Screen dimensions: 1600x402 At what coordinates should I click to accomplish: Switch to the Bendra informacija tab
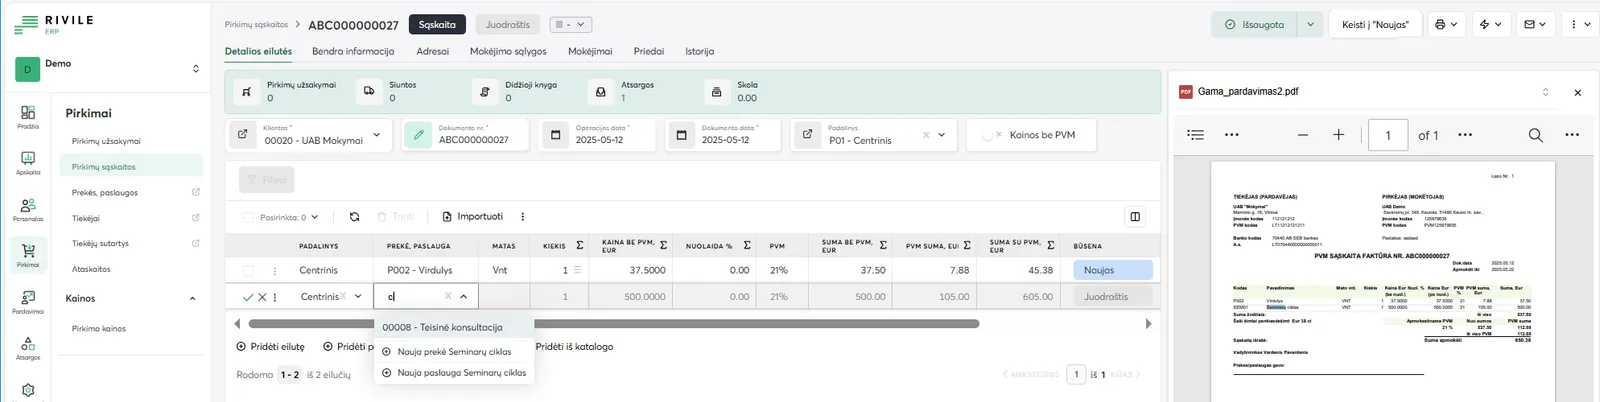click(x=353, y=51)
